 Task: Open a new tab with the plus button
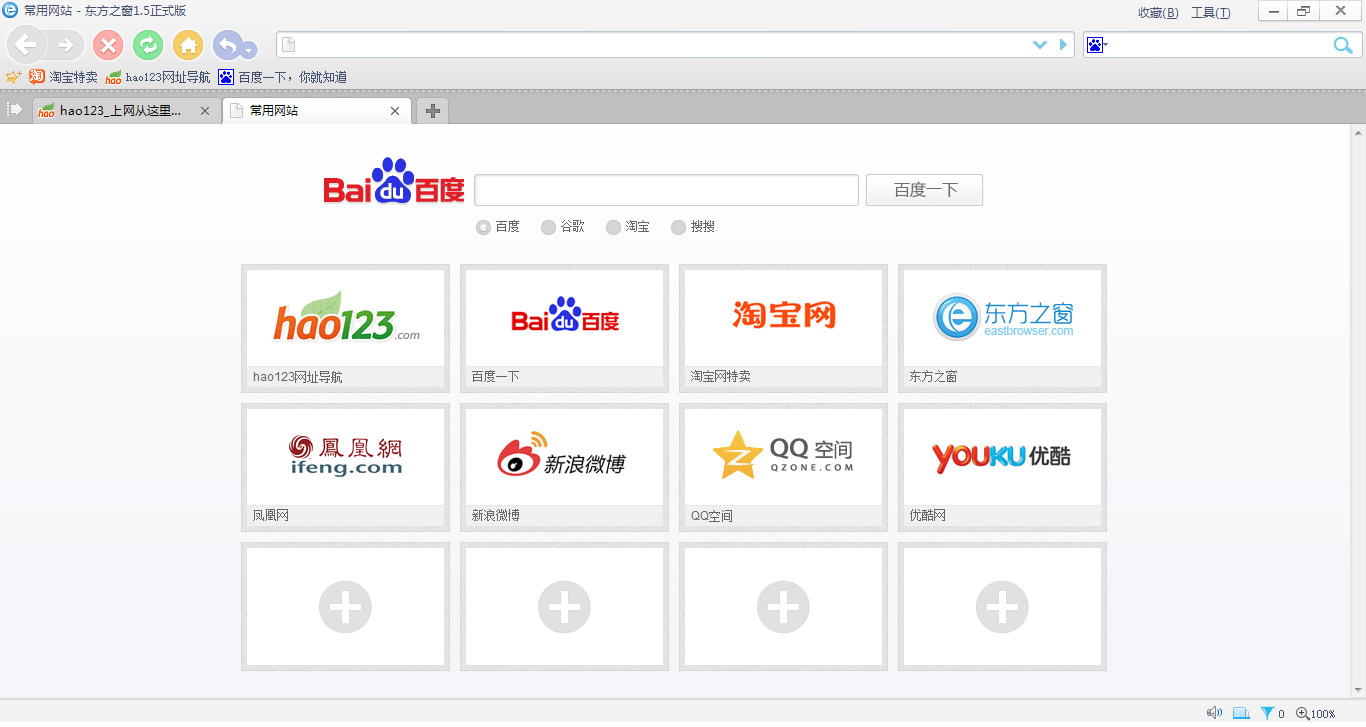(432, 111)
